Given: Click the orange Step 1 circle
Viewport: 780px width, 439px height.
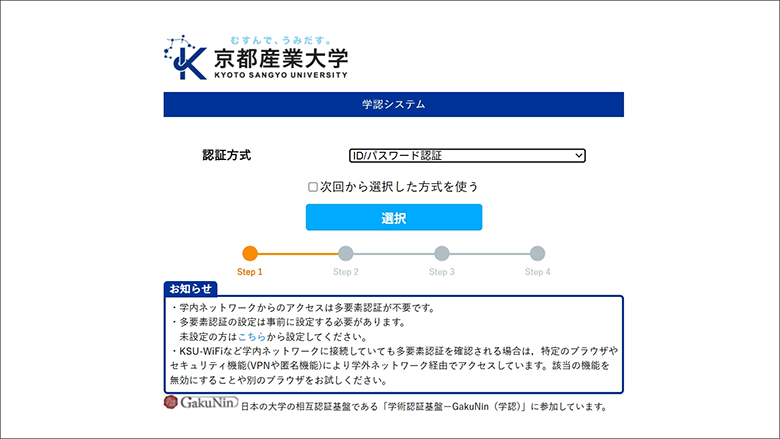Looking at the screenshot, I should tap(250, 254).
